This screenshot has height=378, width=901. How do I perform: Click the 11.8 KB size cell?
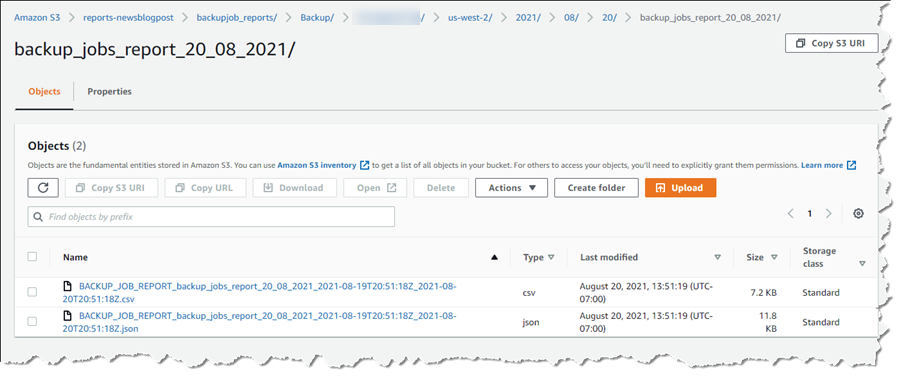pyautogui.click(x=767, y=322)
